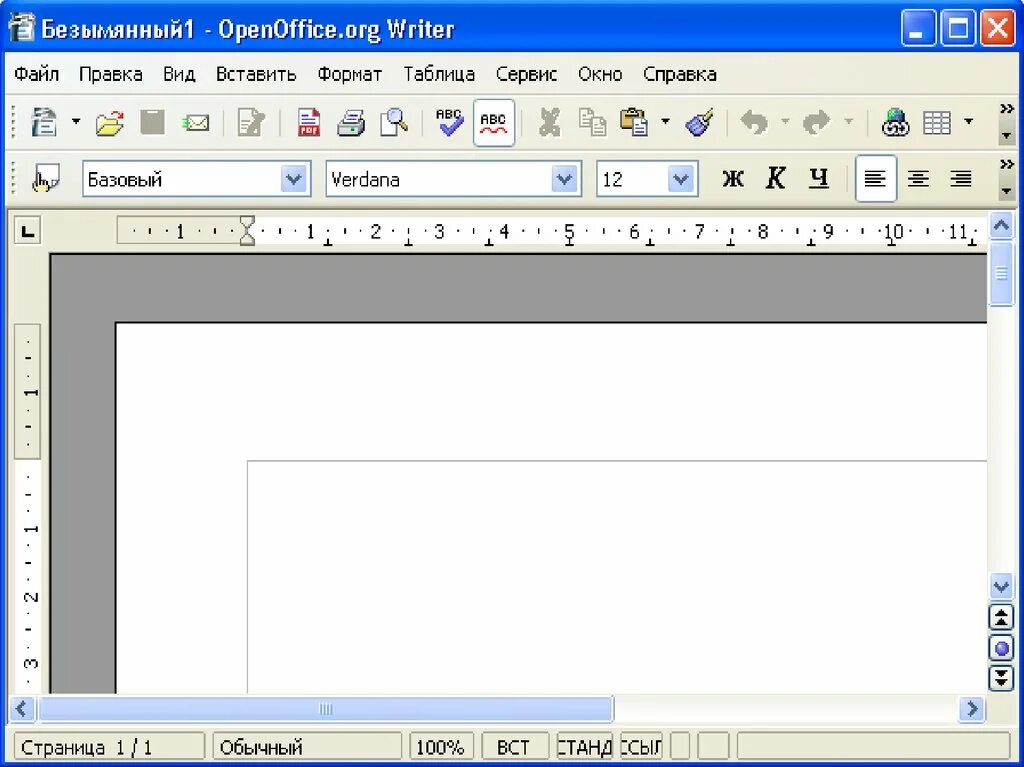Click the Insert Table grid icon

click(x=936, y=123)
